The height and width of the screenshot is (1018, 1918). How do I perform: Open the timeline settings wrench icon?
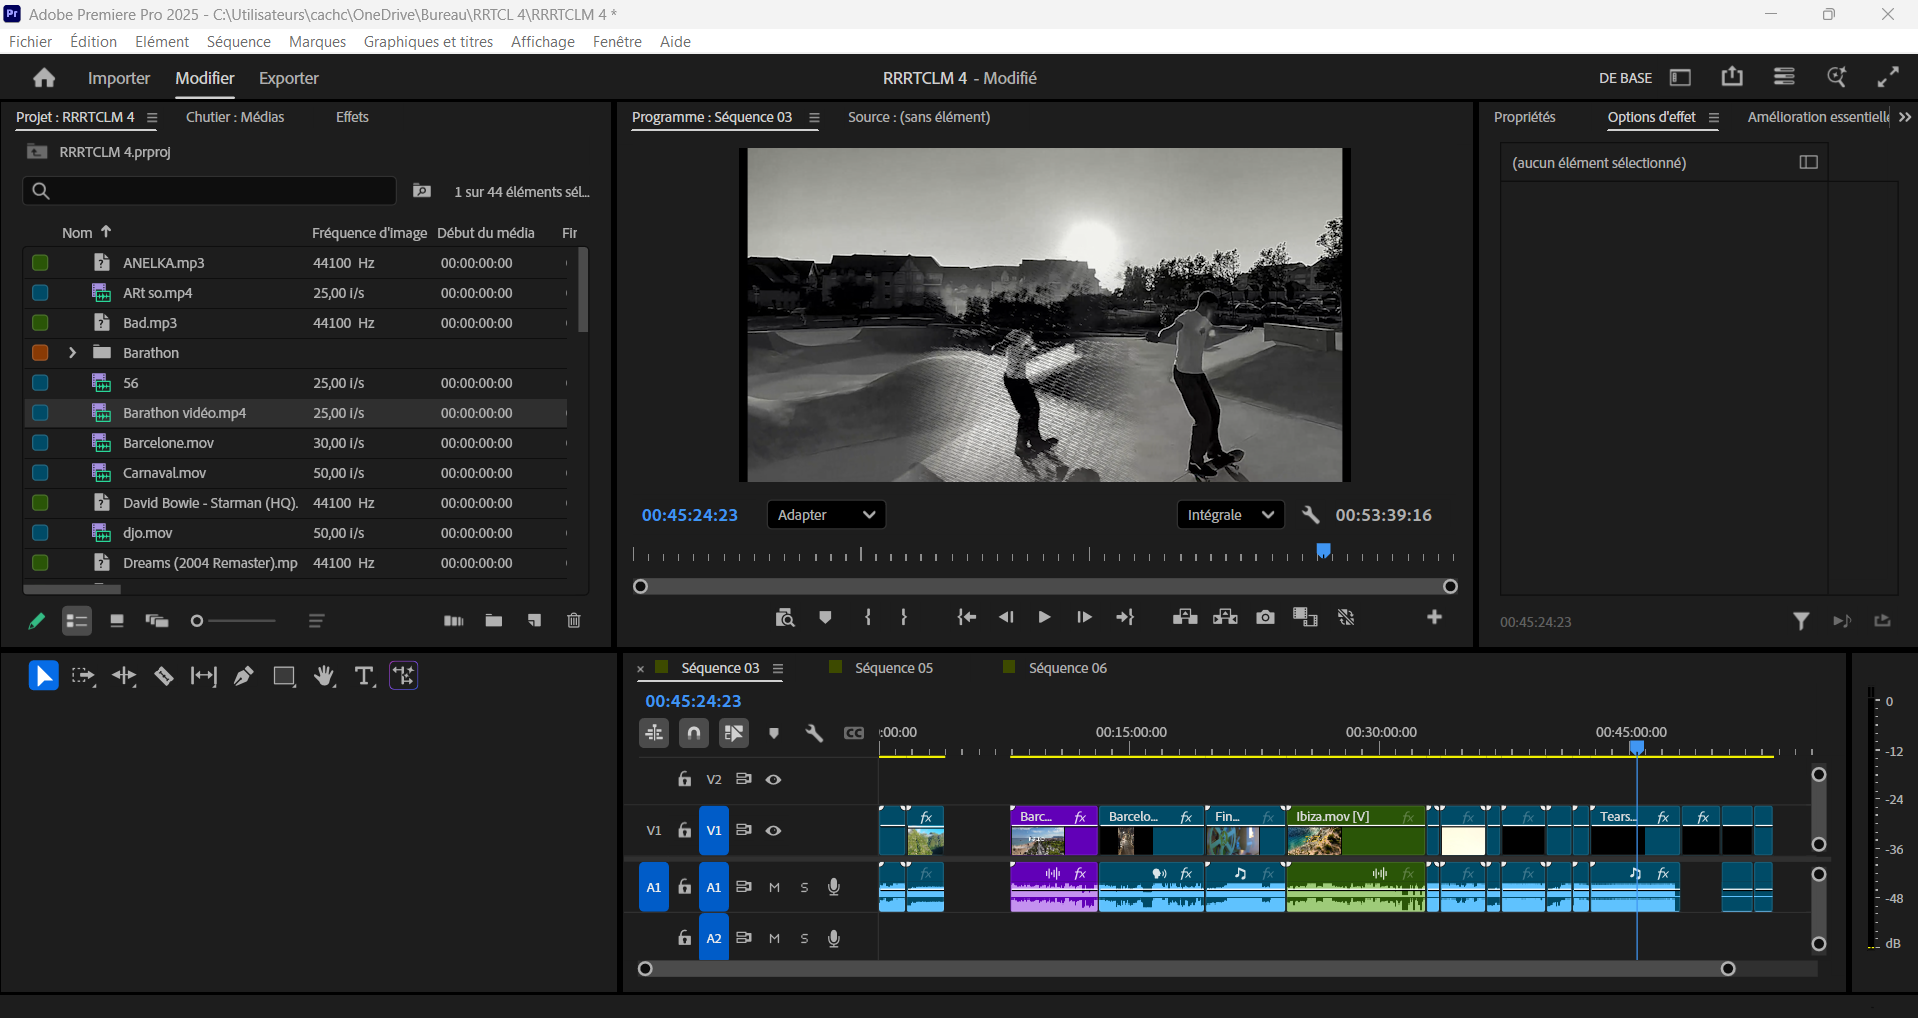click(814, 733)
